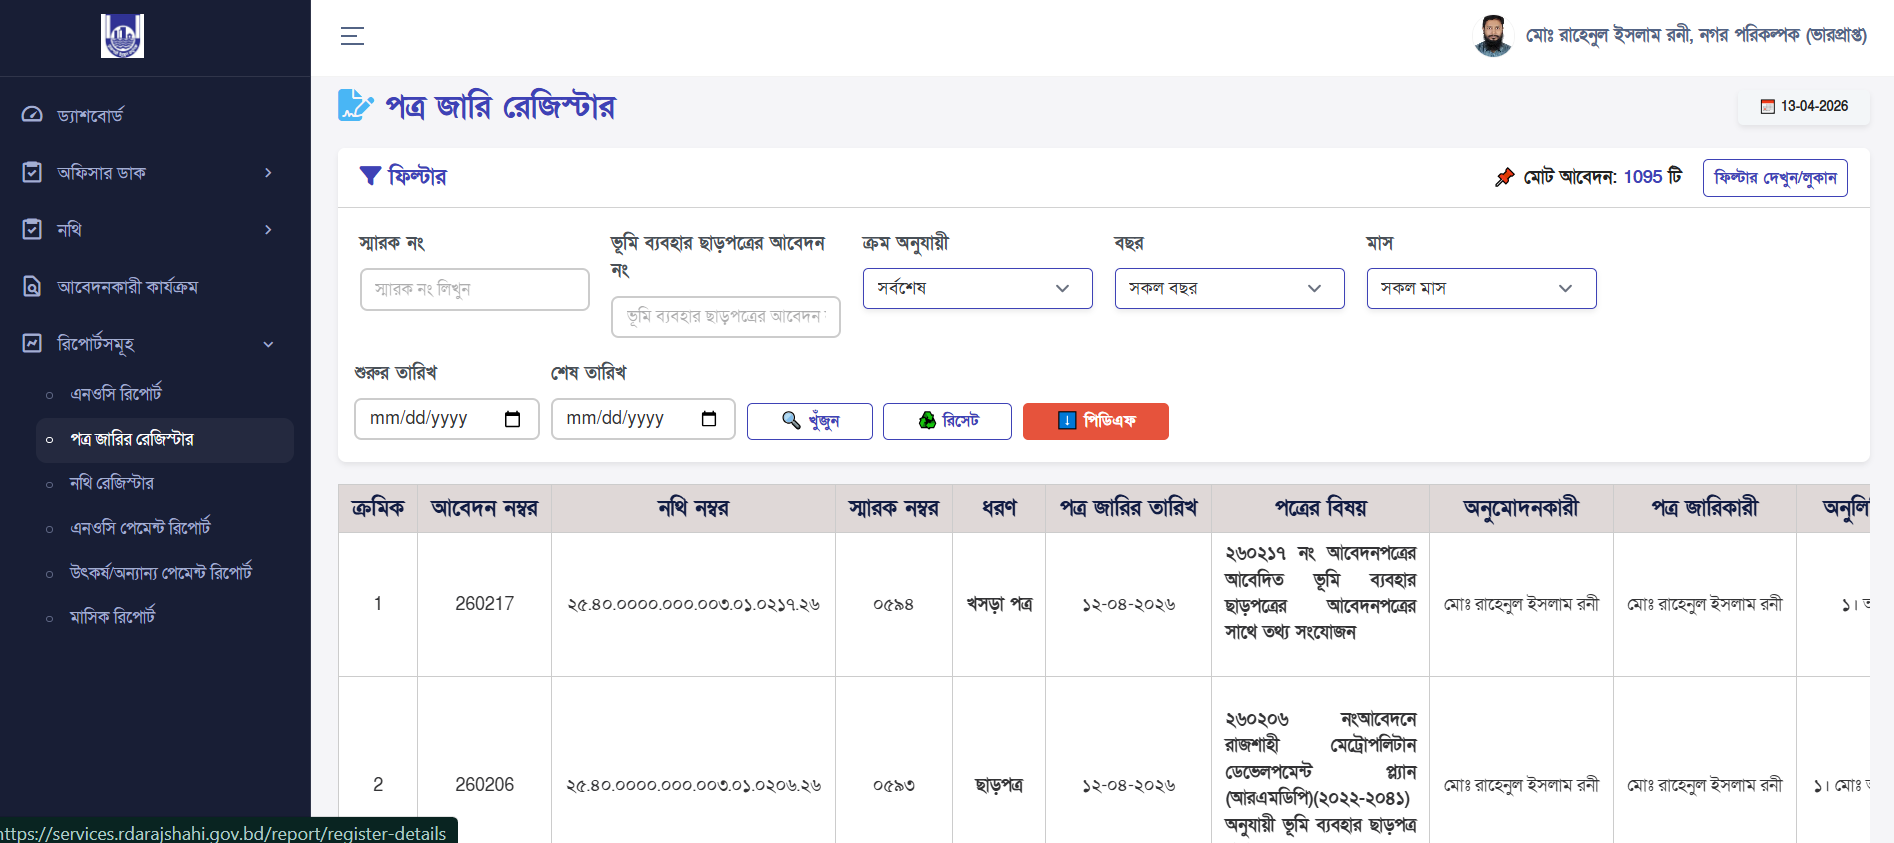The width and height of the screenshot is (1894, 843).
Task: Click the স্মারক নং input field
Action: [x=474, y=289]
